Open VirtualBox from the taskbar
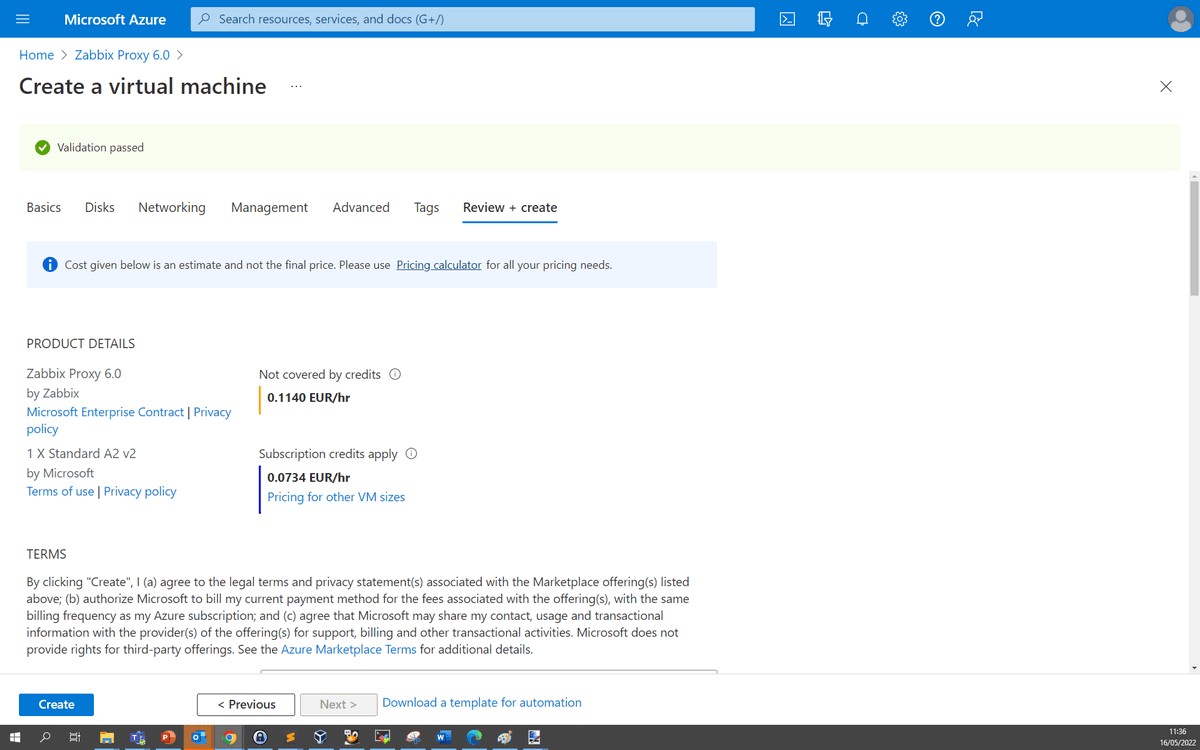Viewport: 1200px width, 750px height. click(321, 738)
